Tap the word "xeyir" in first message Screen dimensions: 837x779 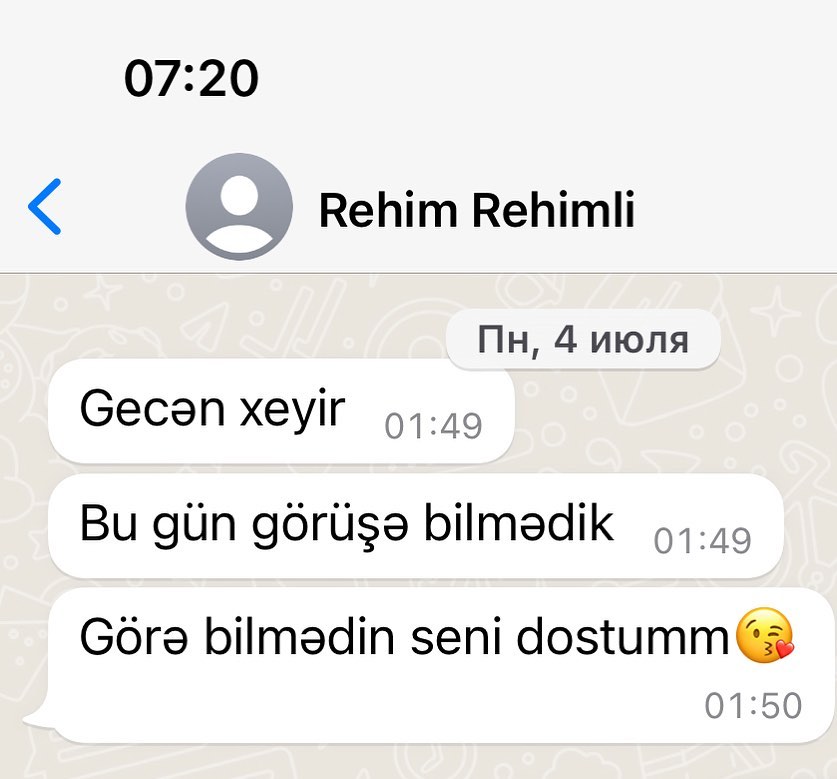point(293,410)
